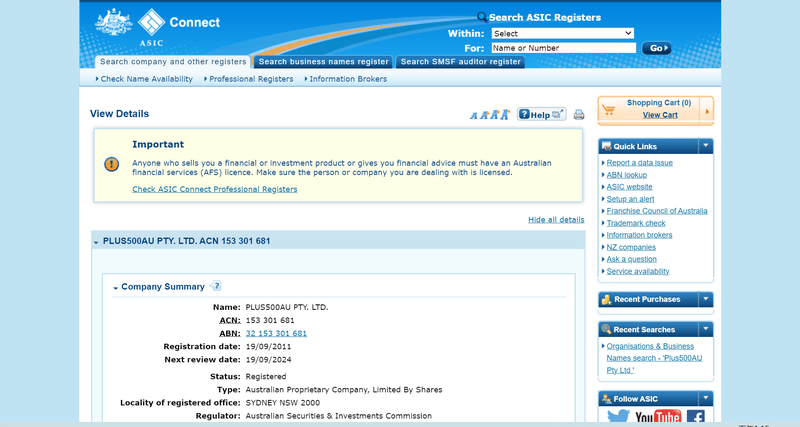The image size is (800, 427).
Task: Collapse the Recent Searches panel arrow
Action: (x=705, y=329)
